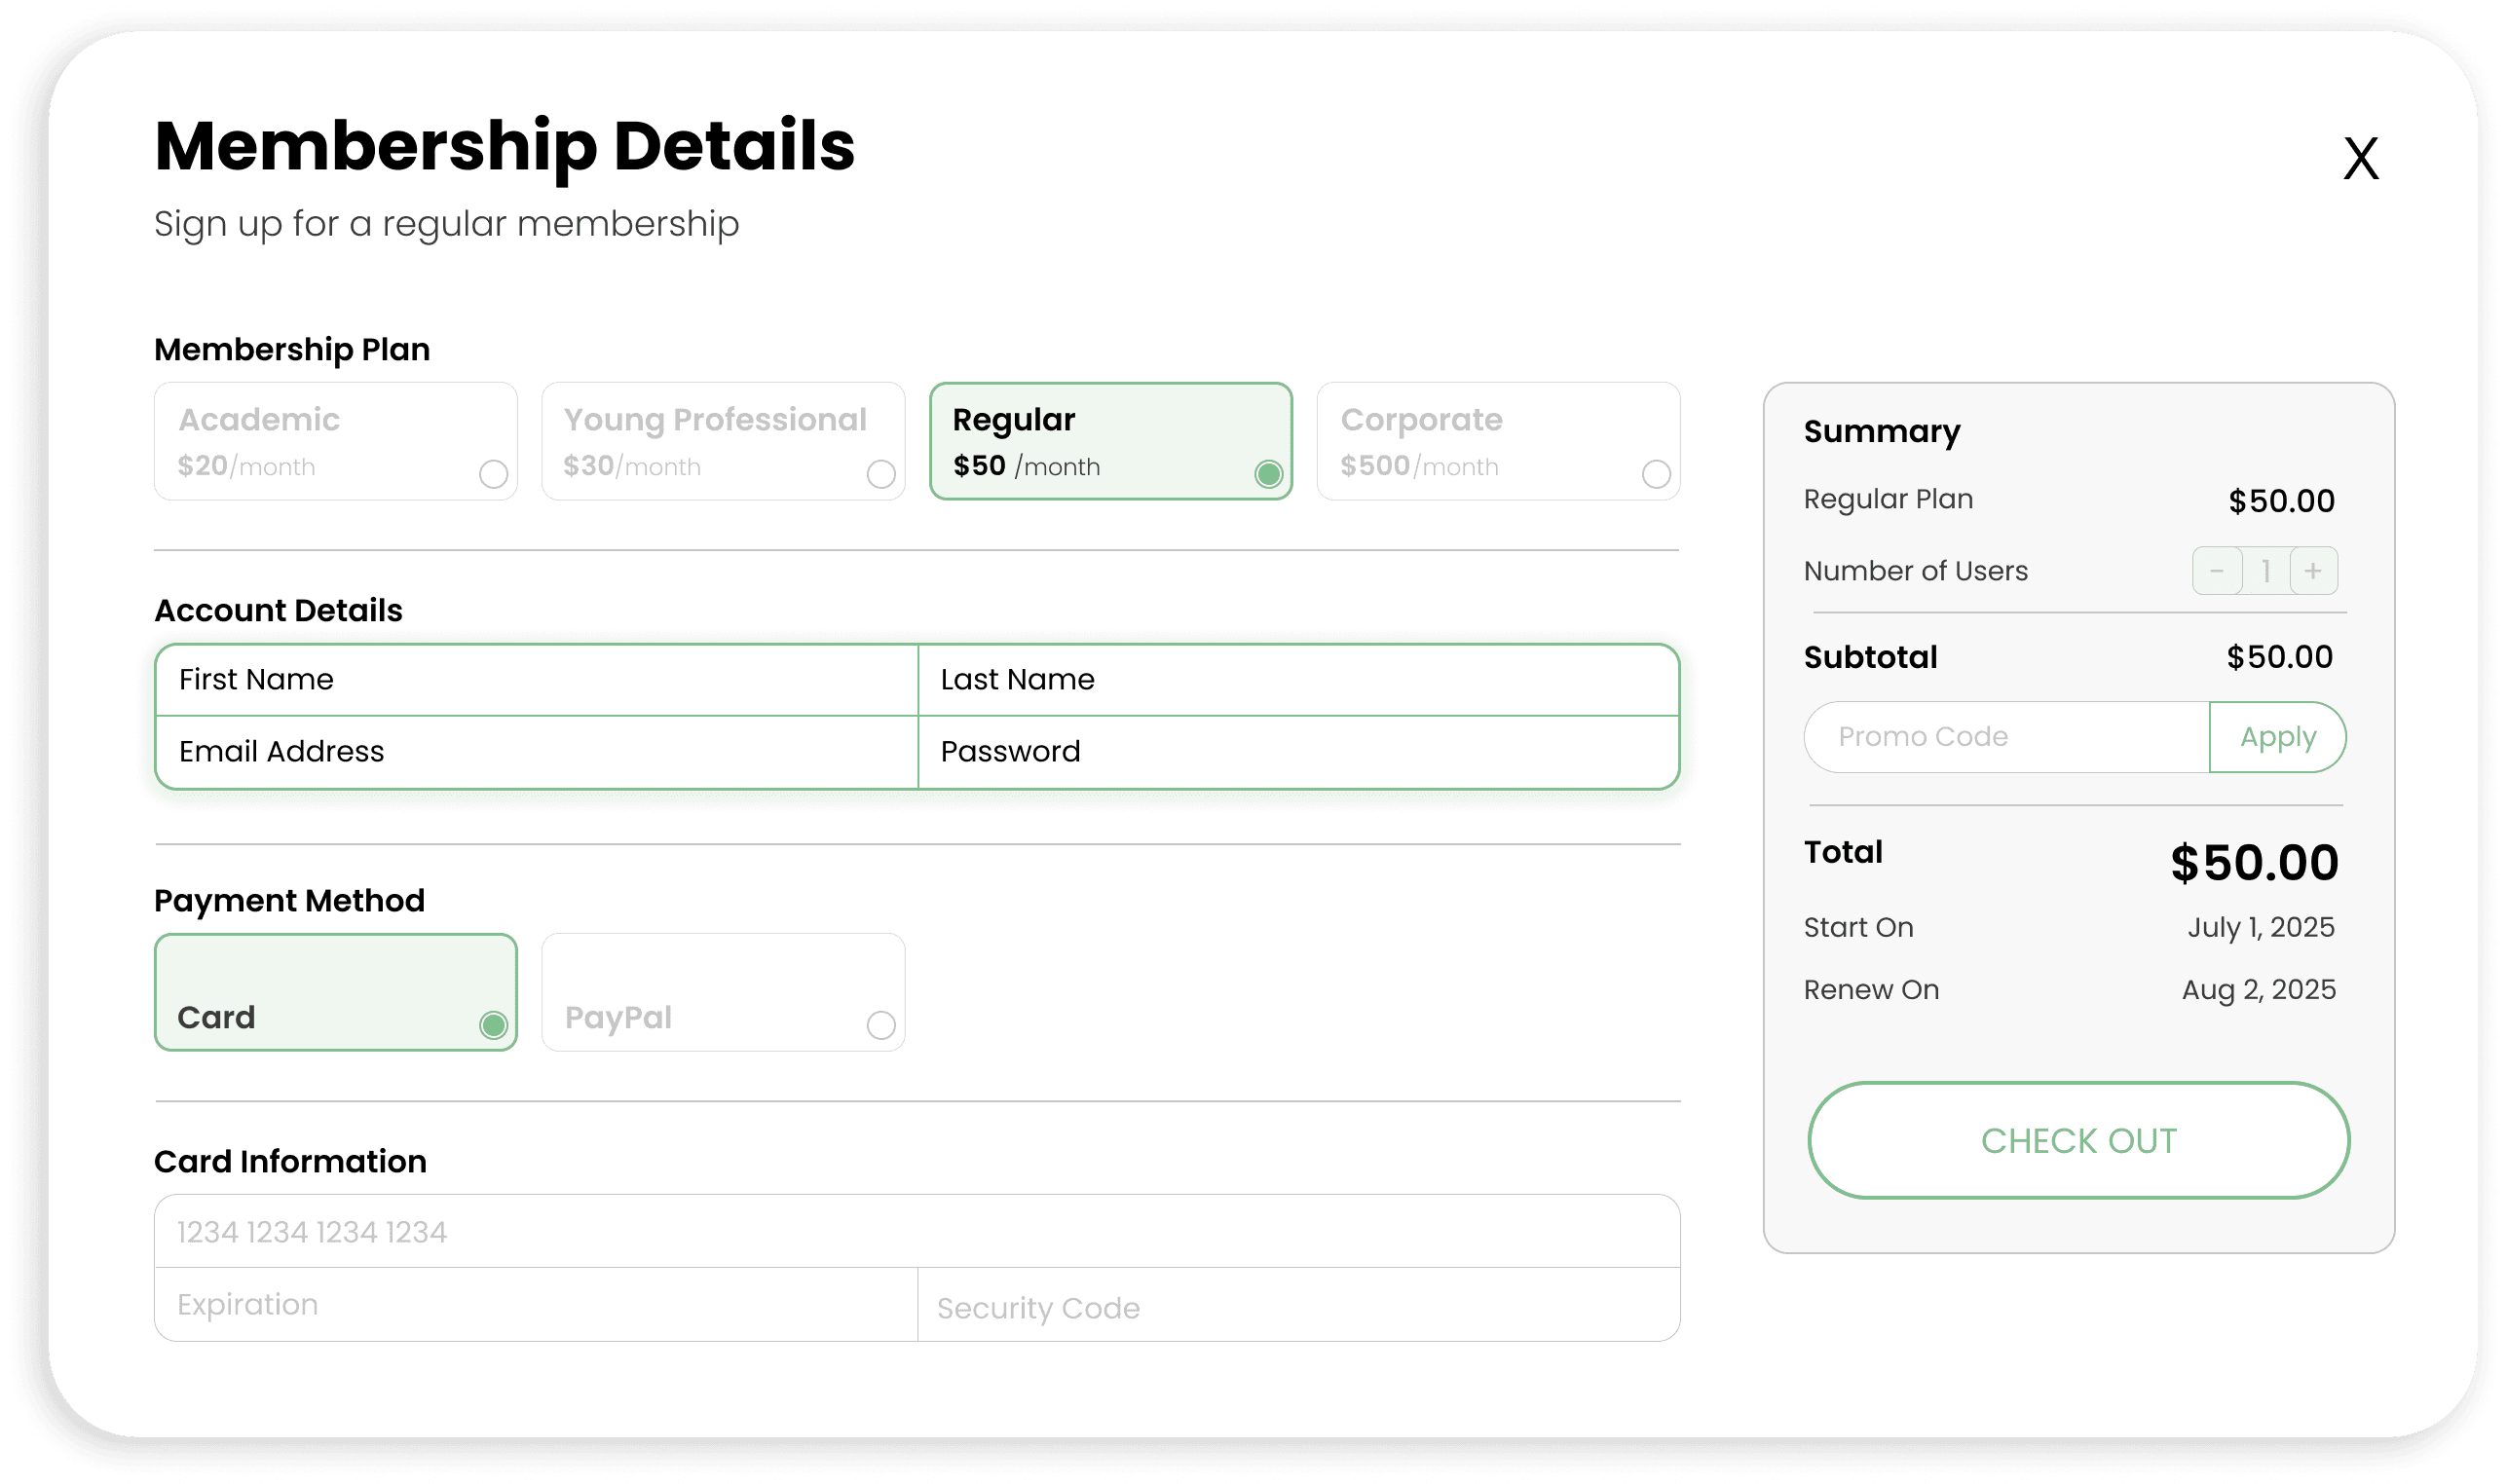
Task: Focus the Last Name field
Action: point(1297,680)
